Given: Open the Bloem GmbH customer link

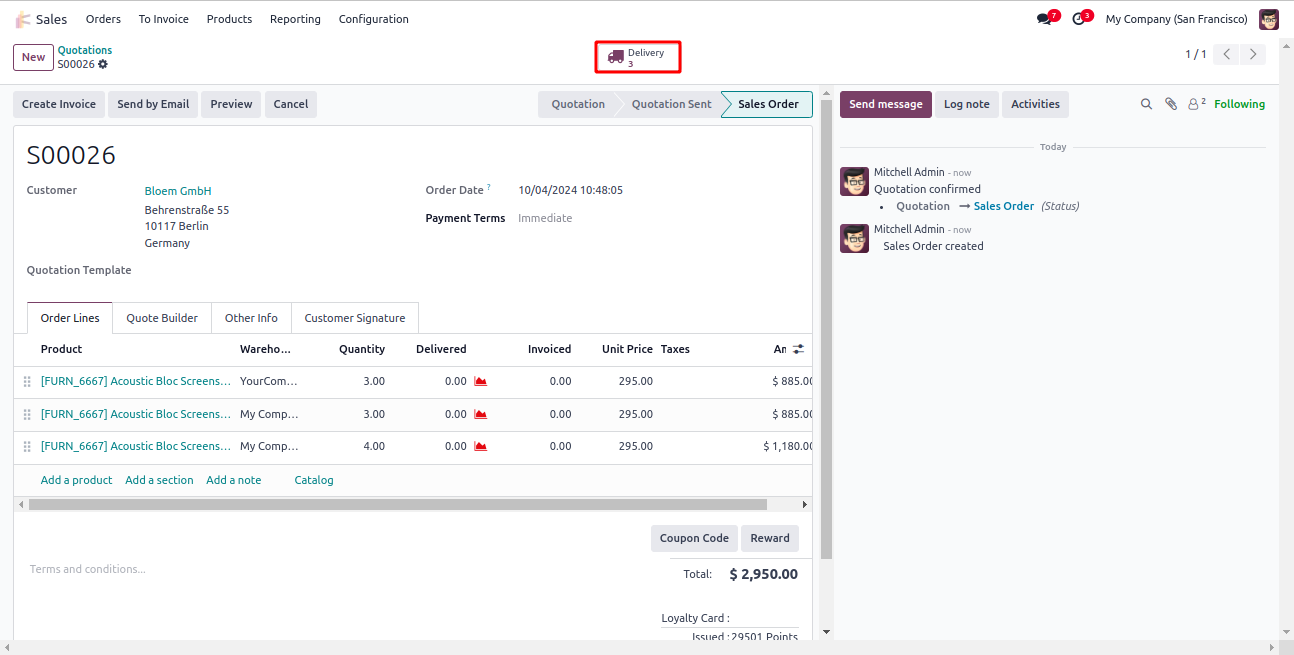Looking at the screenshot, I should [x=178, y=191].
